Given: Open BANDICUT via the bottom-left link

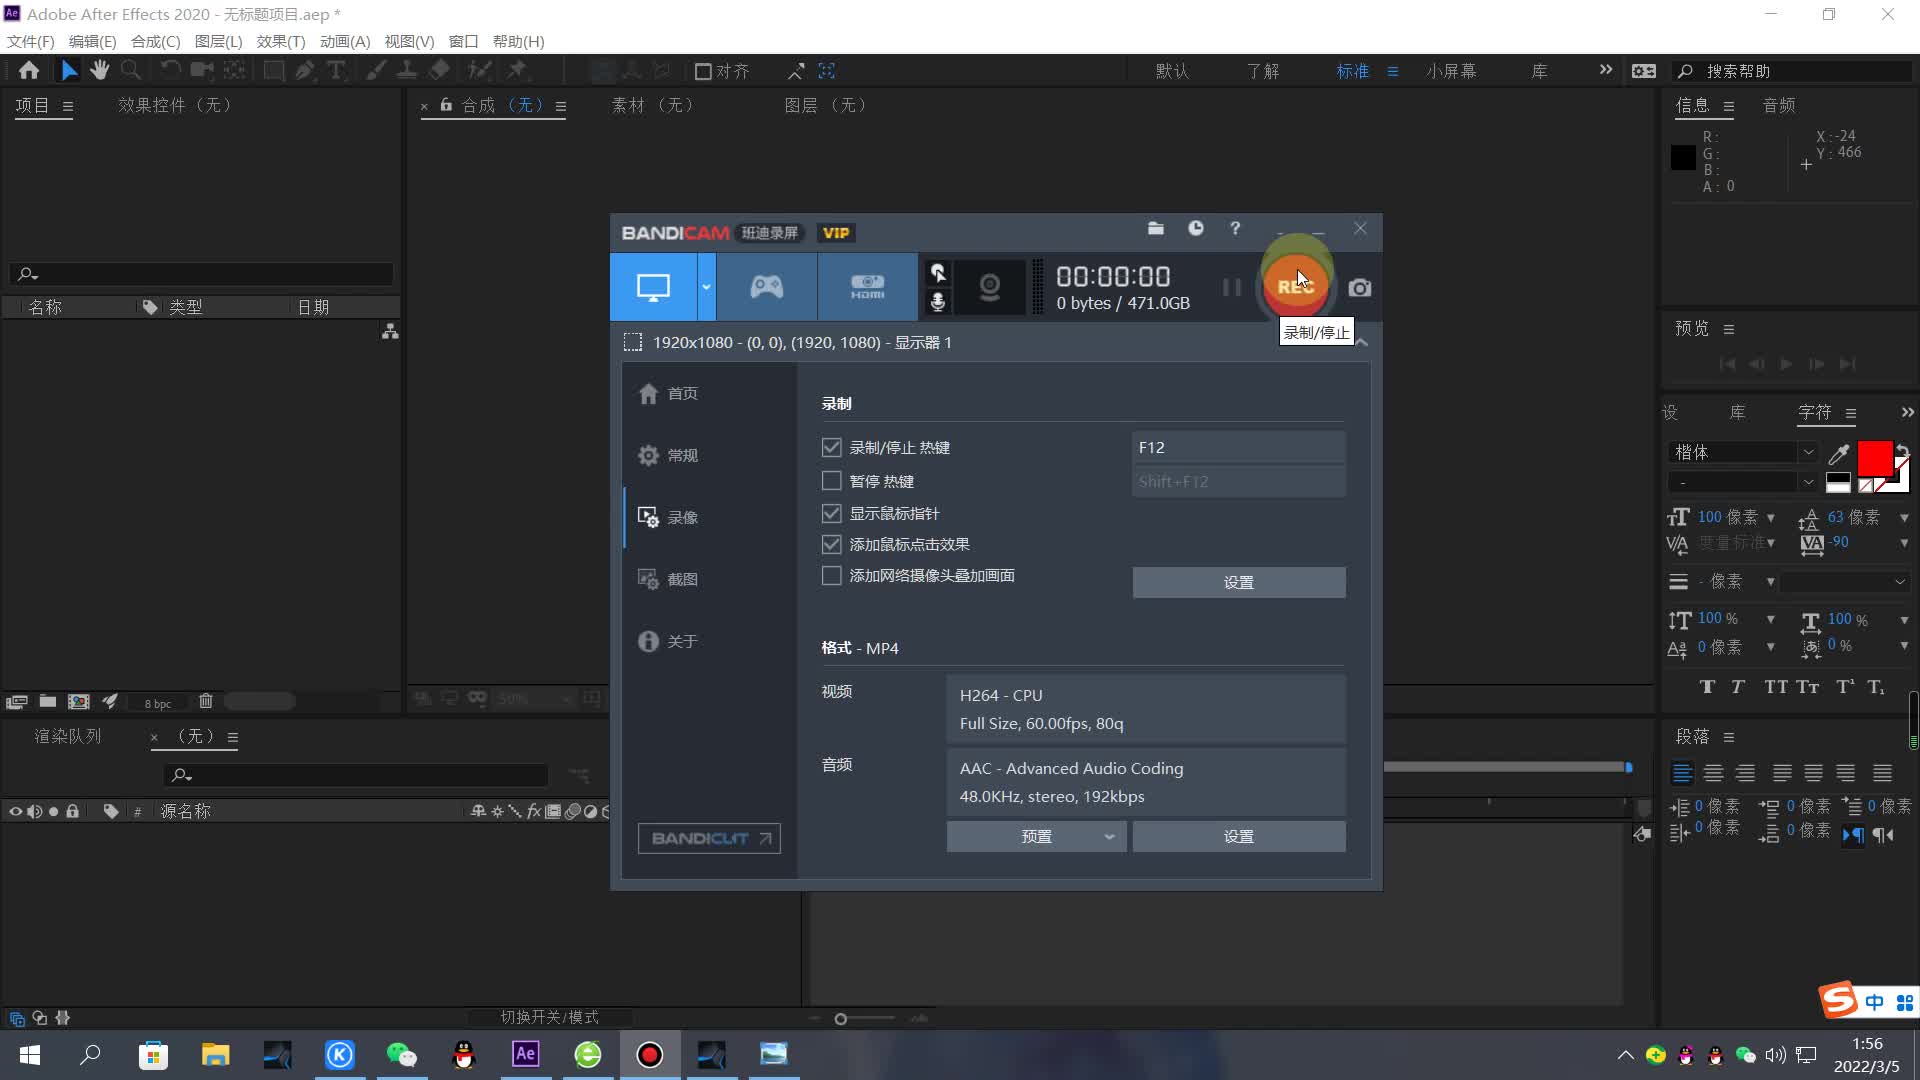Looking at the screenshot, I should click(709, 838).
